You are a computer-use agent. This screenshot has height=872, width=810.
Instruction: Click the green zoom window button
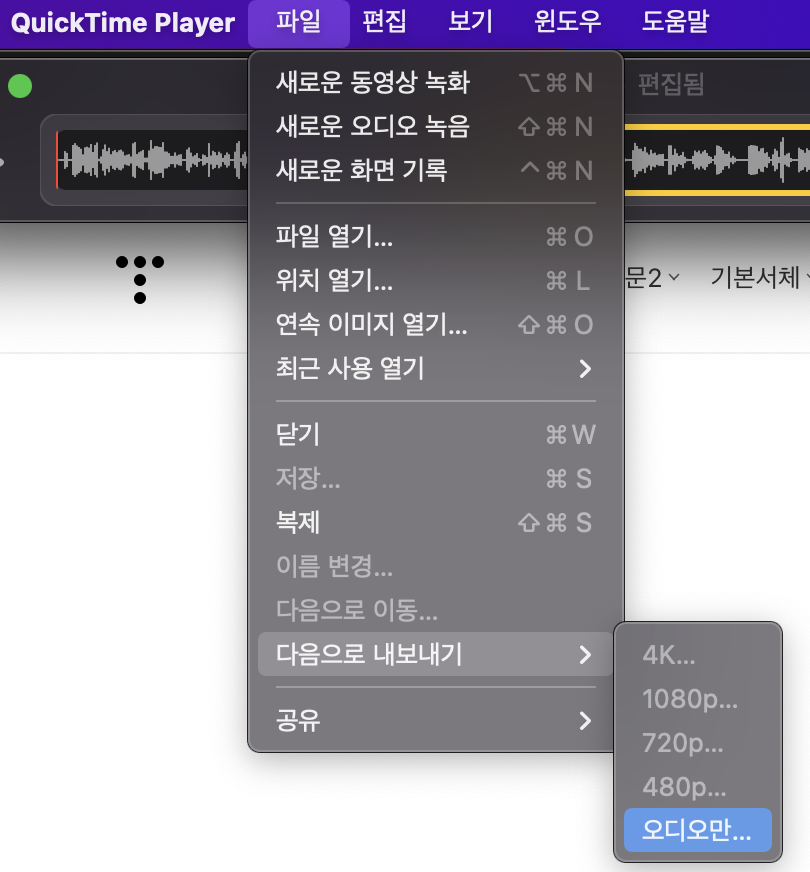coord(20,86)
